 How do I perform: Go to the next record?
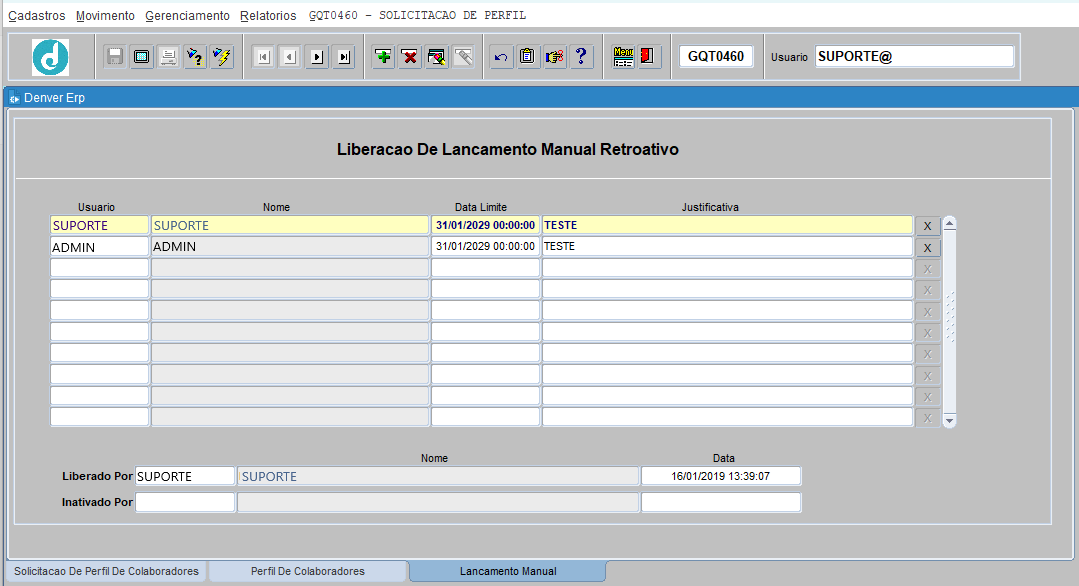click(x=317, y=56)
